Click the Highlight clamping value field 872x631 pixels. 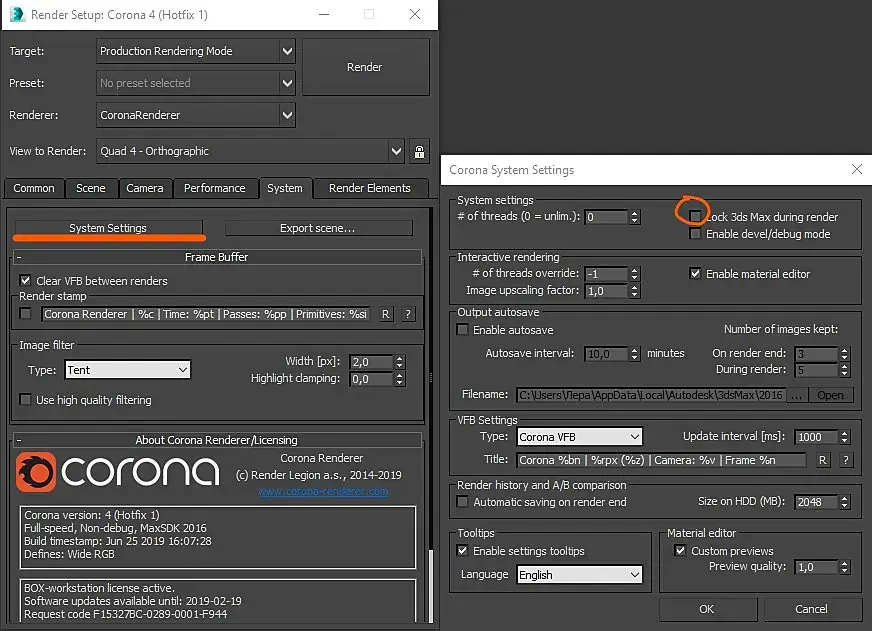click(x=371, y=379)
